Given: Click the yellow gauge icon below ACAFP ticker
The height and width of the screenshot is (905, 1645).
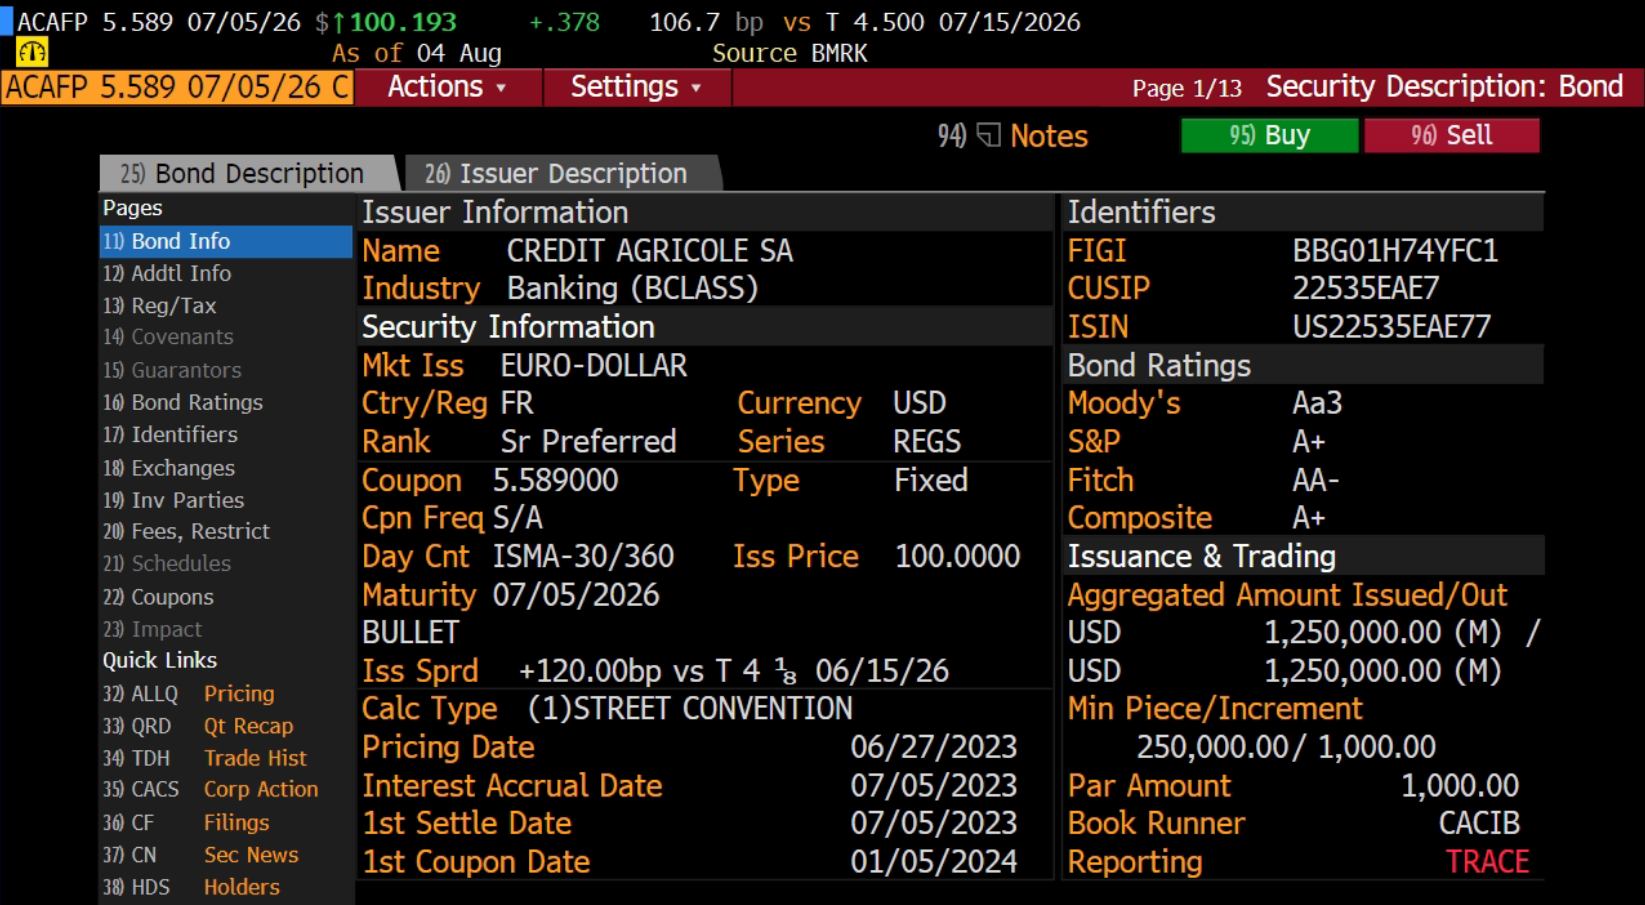Looking at the screenshot, I should pyautogui.click(x=32, y=52).
